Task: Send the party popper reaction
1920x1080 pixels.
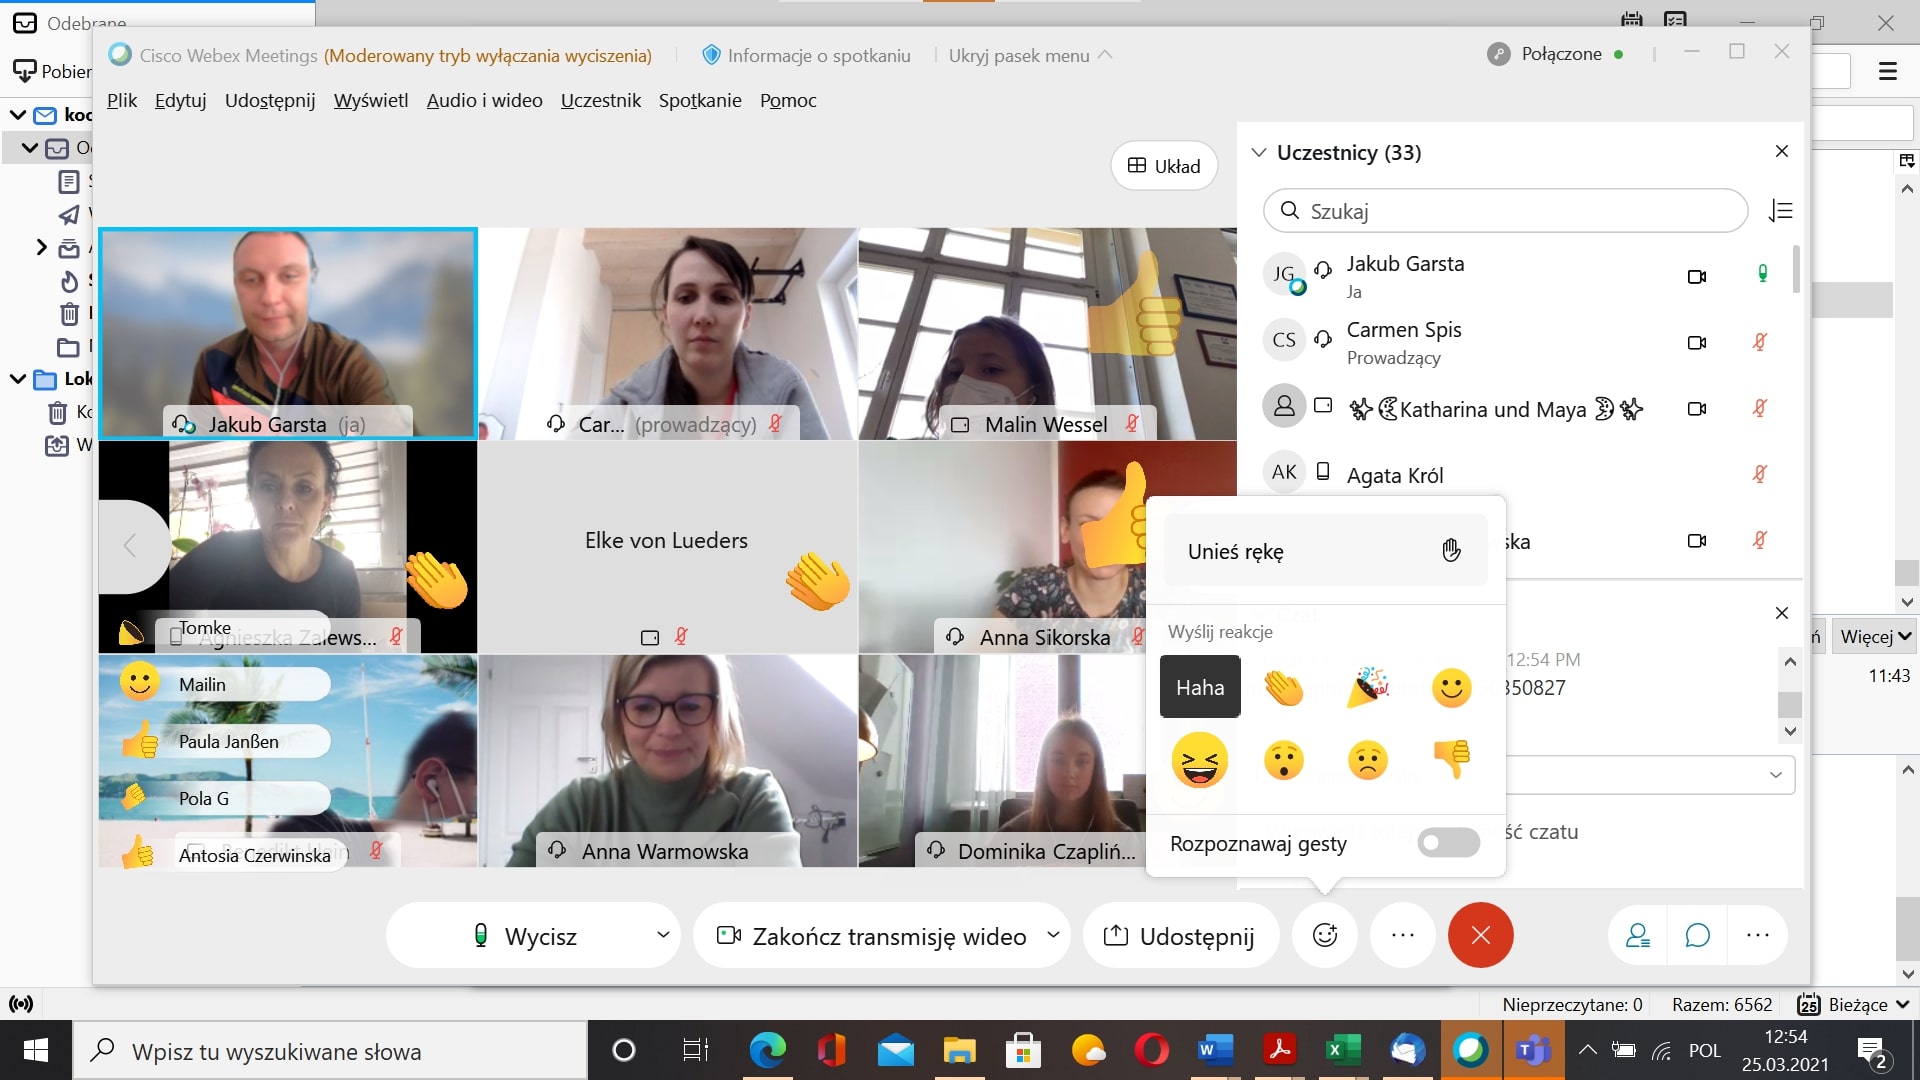Action: 1368,688
